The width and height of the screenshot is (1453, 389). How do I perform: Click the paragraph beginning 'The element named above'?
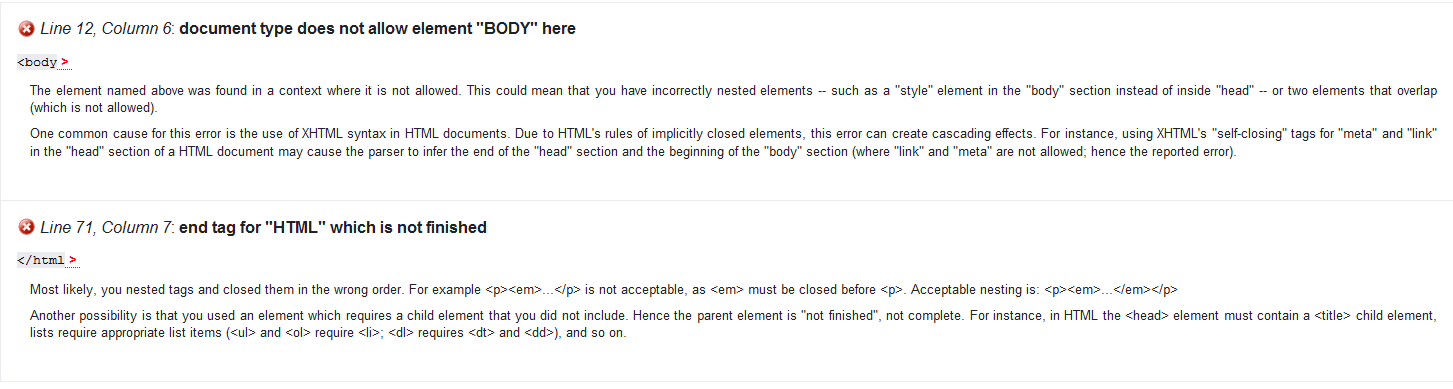(x=733, y=99)
